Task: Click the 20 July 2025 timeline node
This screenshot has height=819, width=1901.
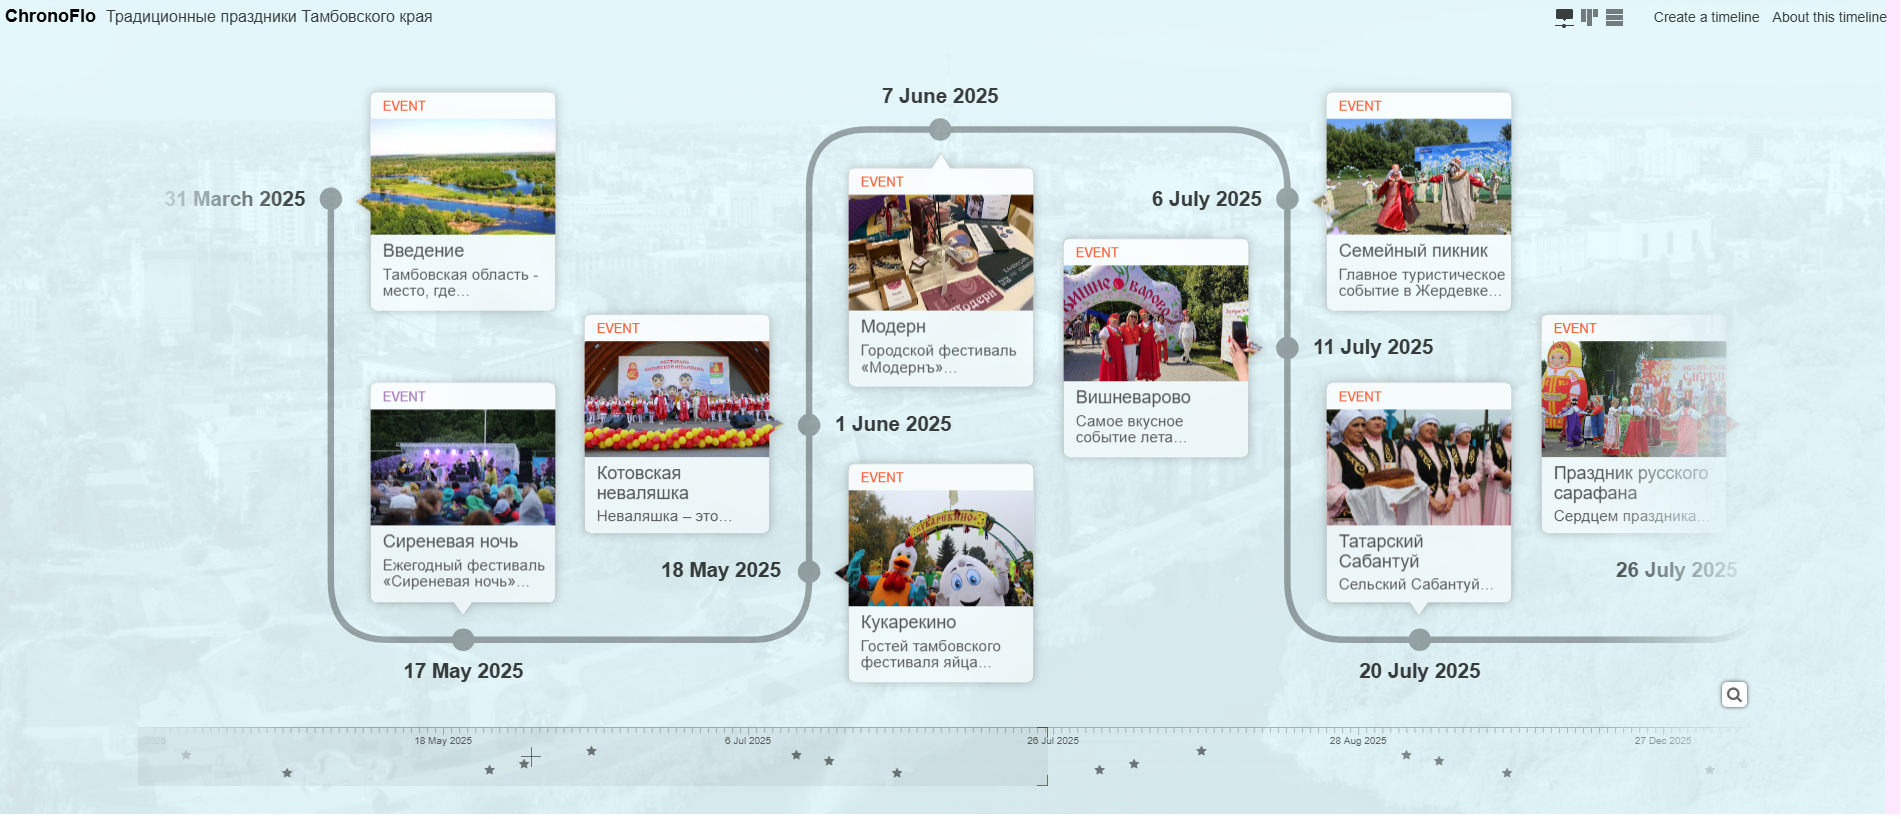Action: (x=1419, y=639)
